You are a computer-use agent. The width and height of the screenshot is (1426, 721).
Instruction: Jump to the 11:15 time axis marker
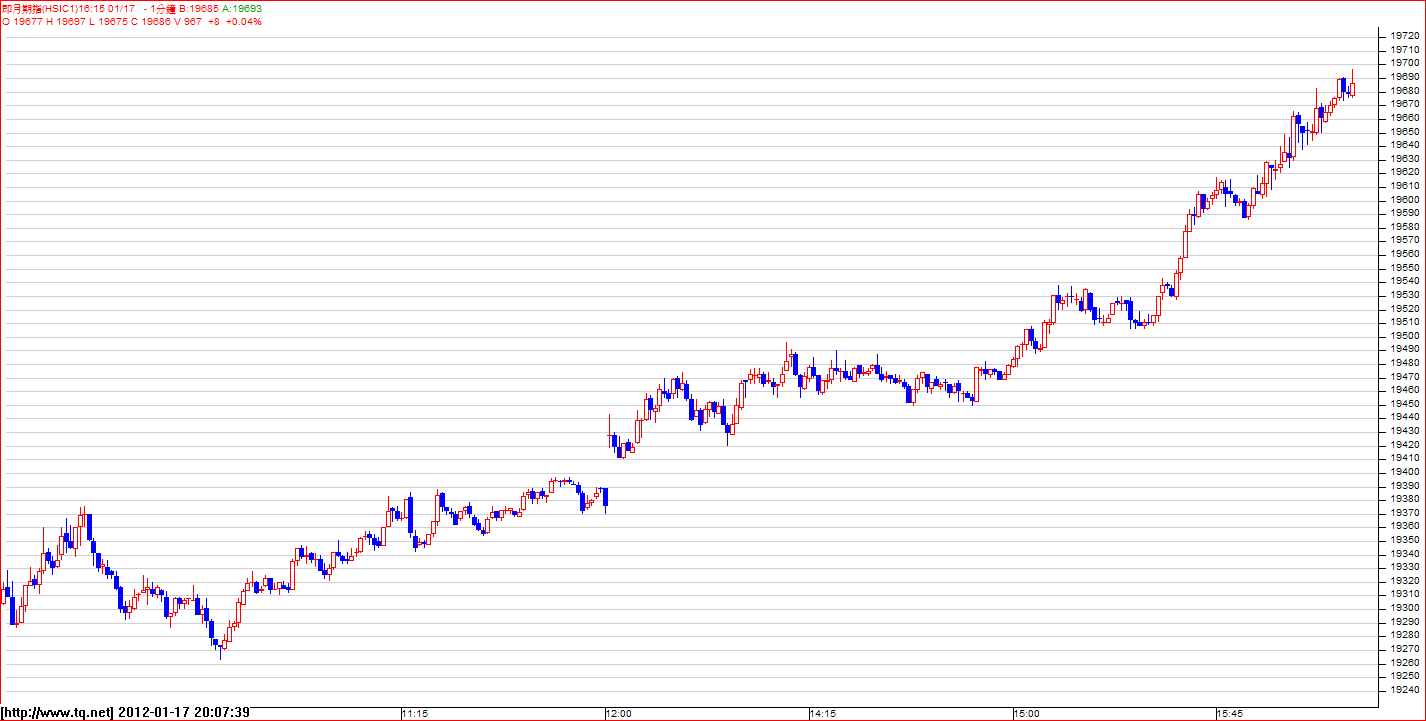(414, 713)
